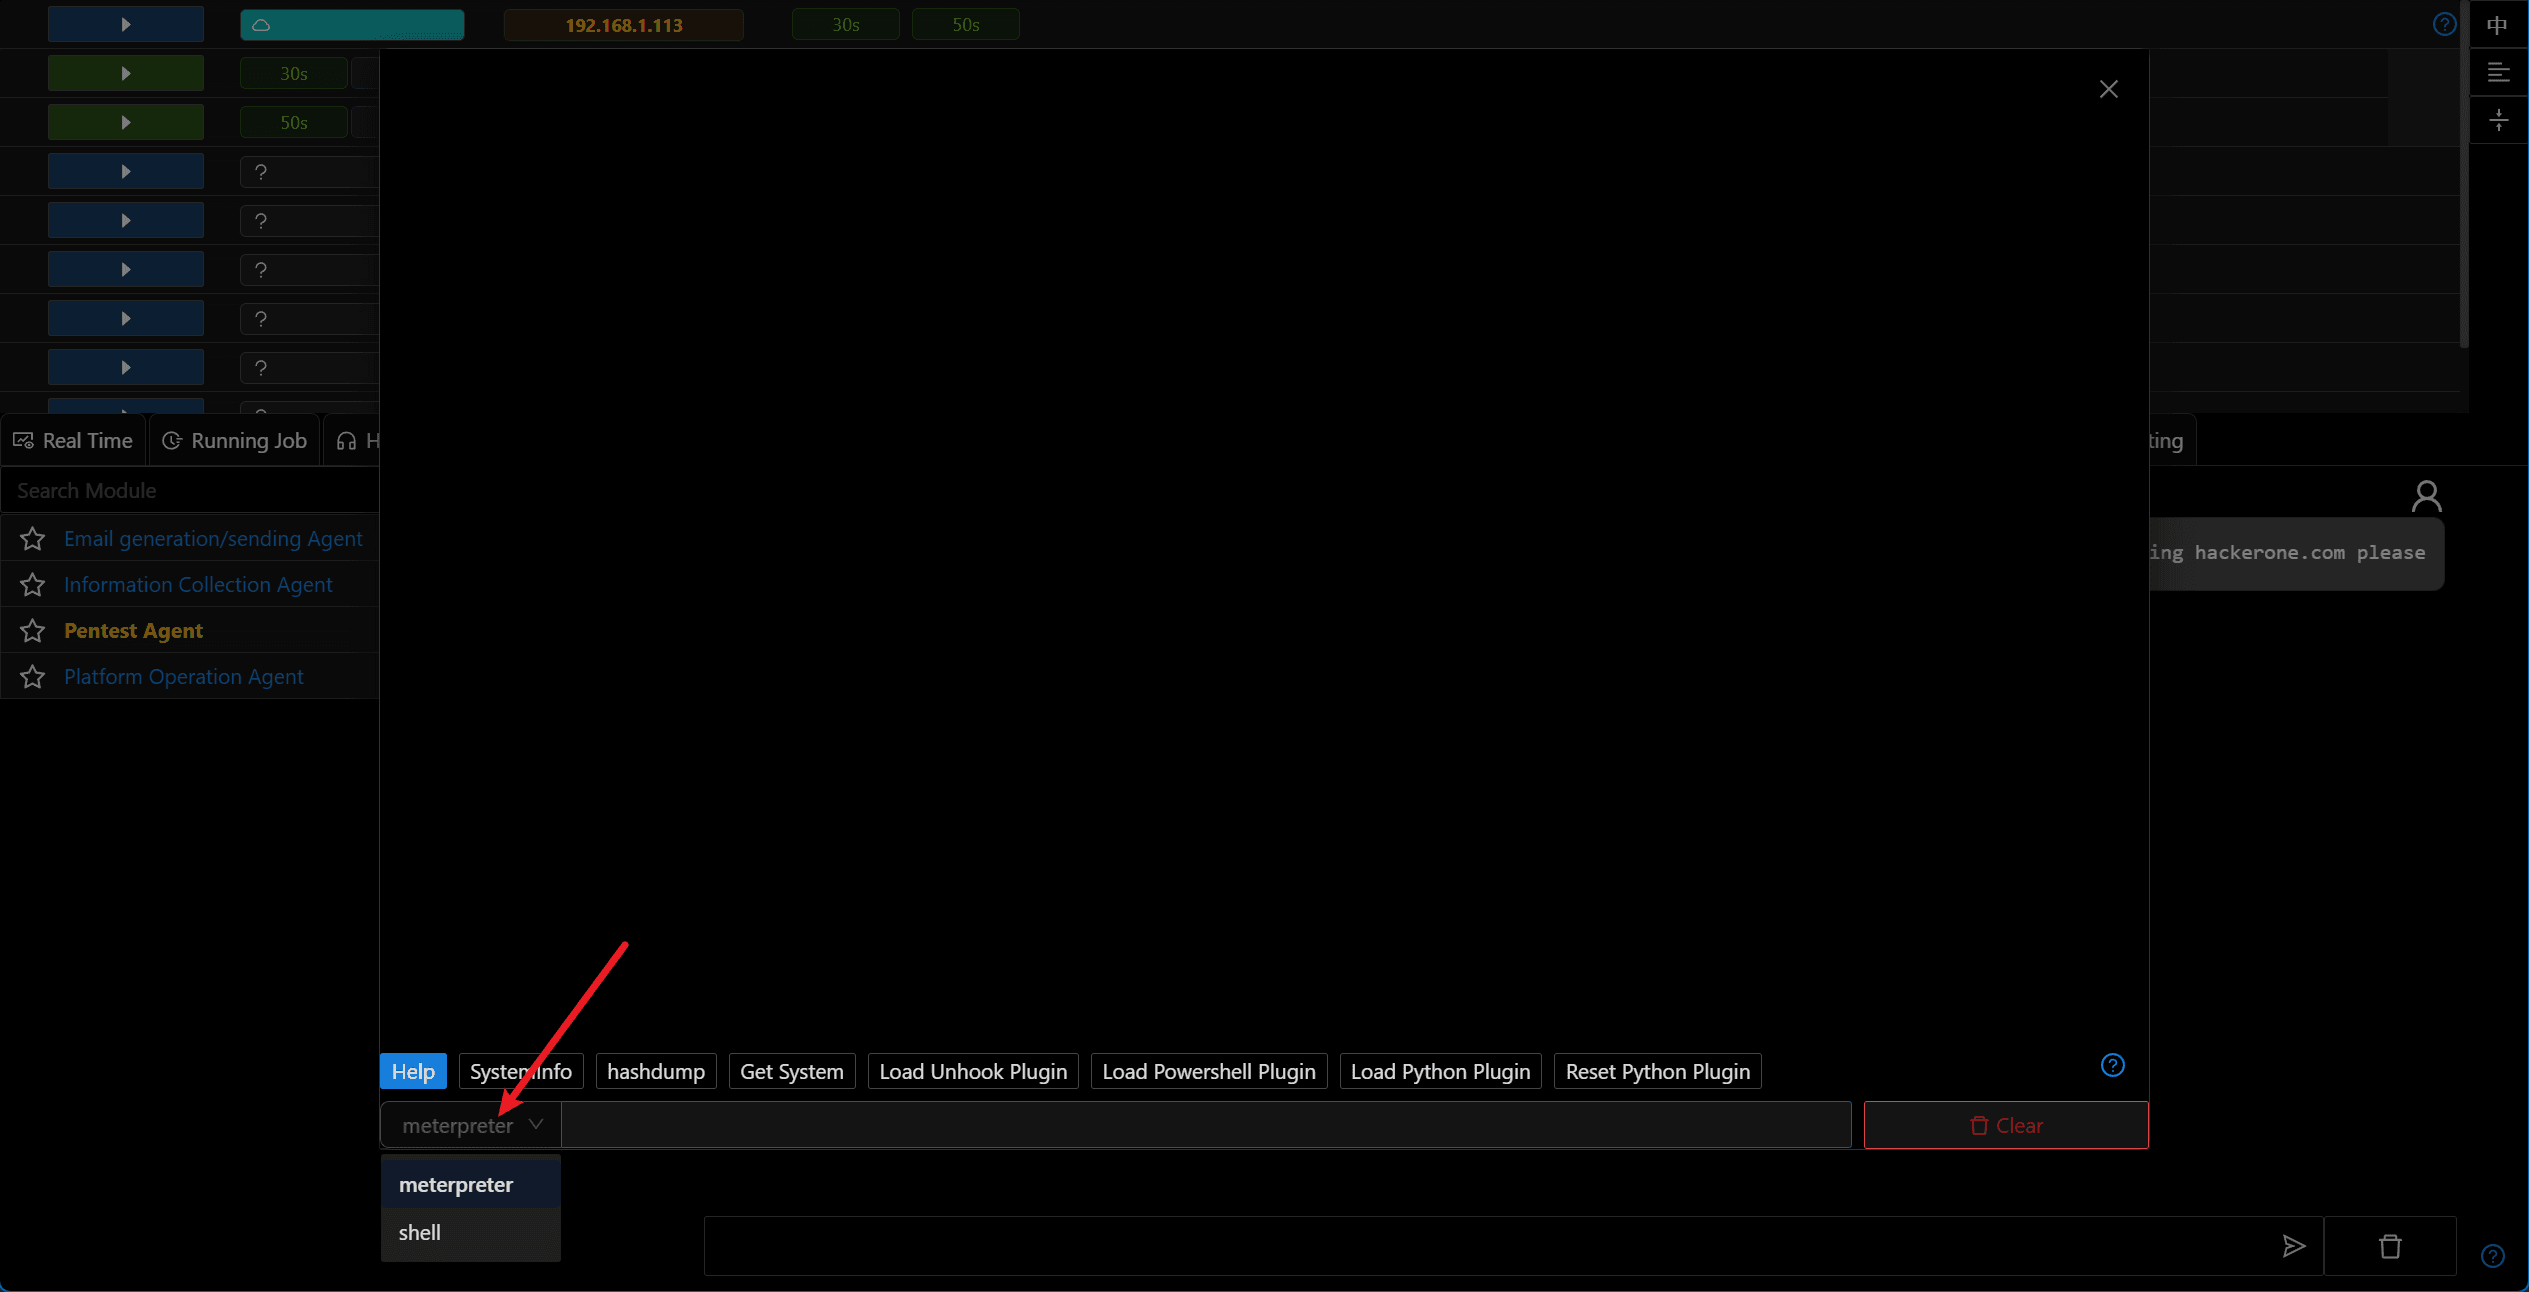The height and width of the screenshot is (1292, 2529).
Task: Choose meterpreter option in the dropdown list
Action: click(x=470, y=1185)
